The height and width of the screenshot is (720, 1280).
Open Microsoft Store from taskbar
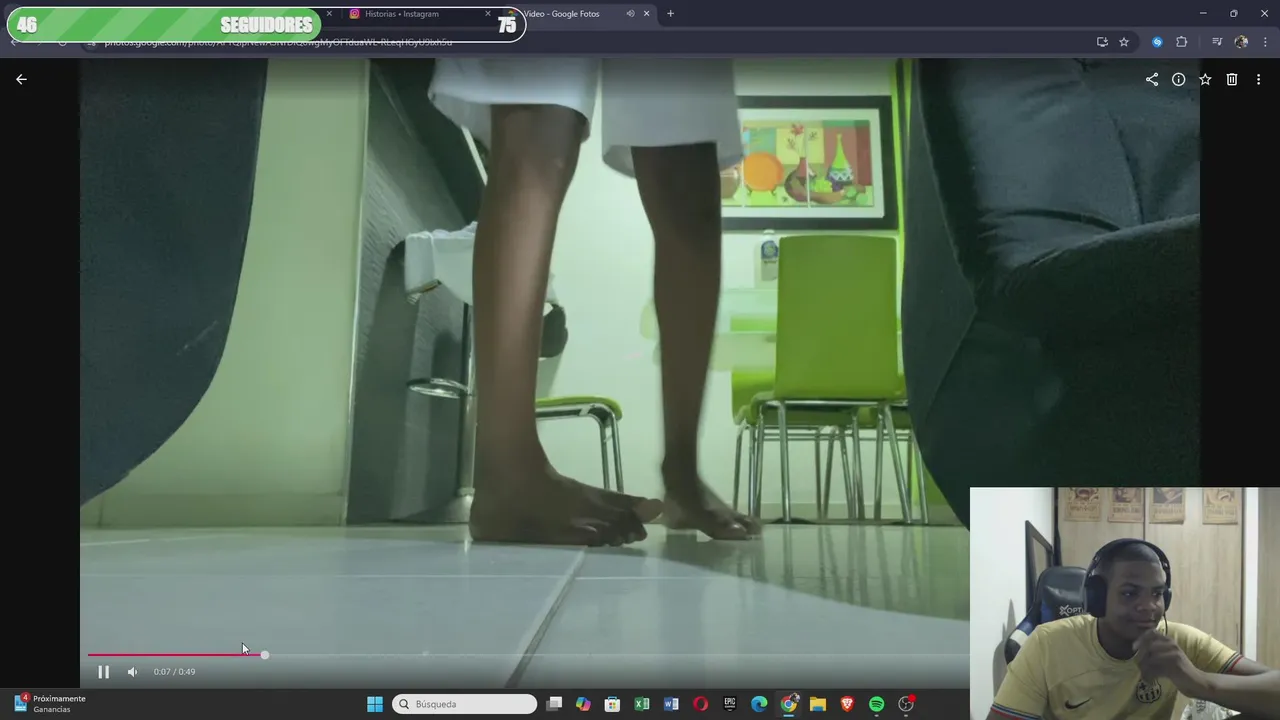click(612, 704)
